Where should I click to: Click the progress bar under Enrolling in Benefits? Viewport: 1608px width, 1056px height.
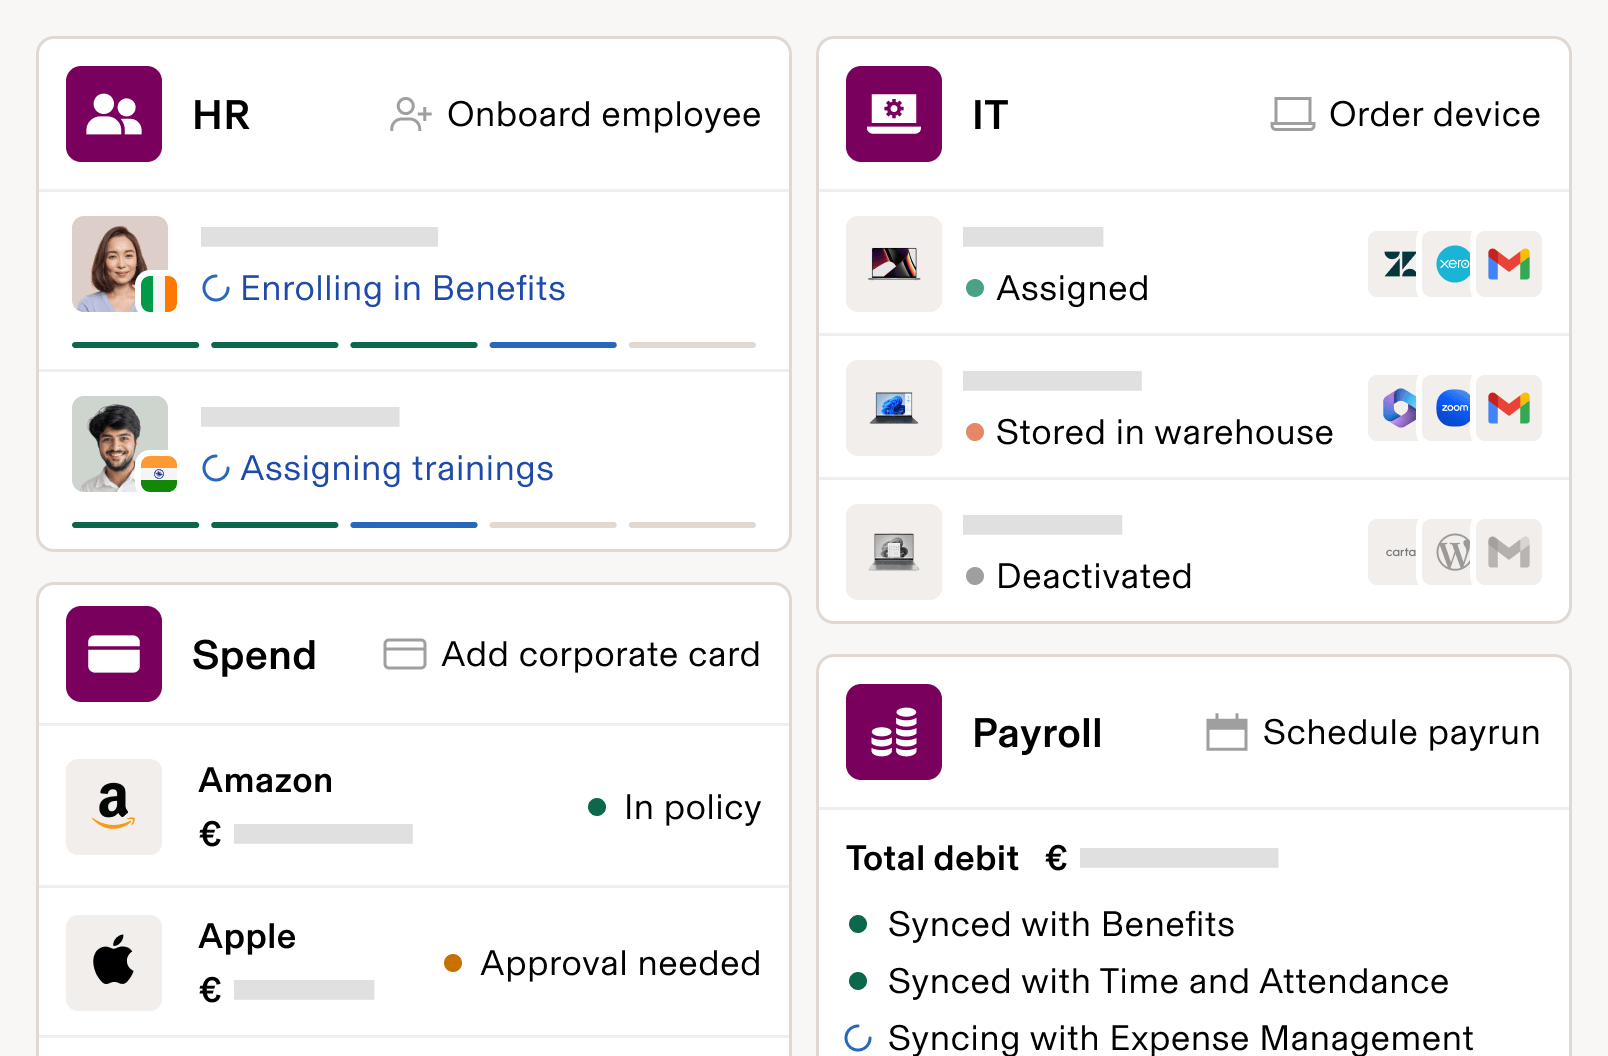coord(413,344)
